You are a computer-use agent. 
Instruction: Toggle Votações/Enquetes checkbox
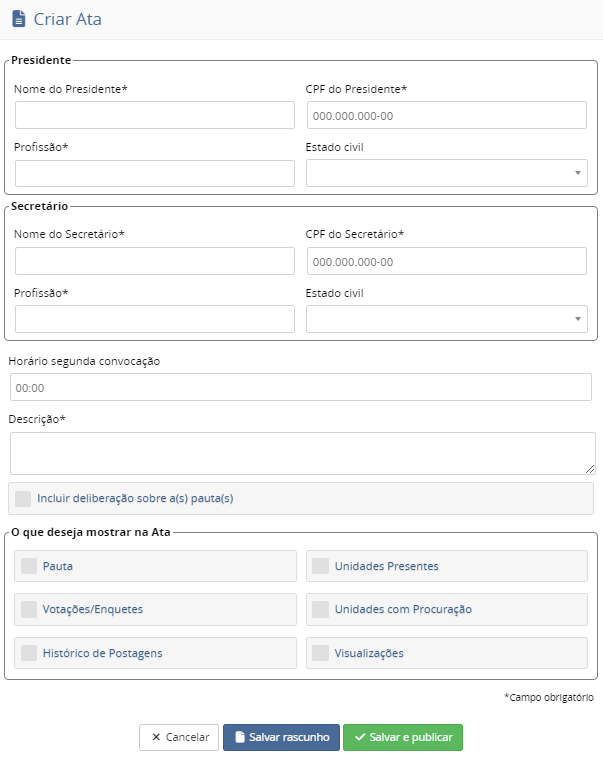pyautogui.click(x=29, y=609)
